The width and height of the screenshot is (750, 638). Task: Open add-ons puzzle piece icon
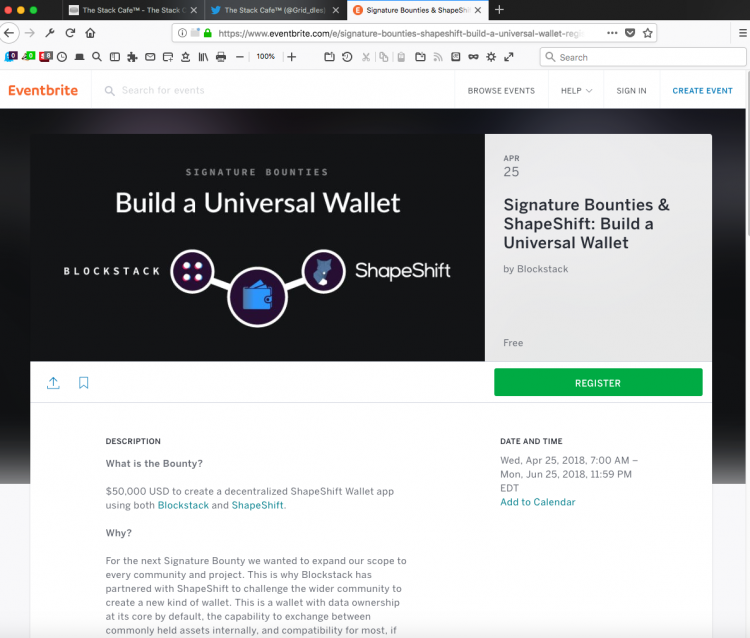point(132,57)
